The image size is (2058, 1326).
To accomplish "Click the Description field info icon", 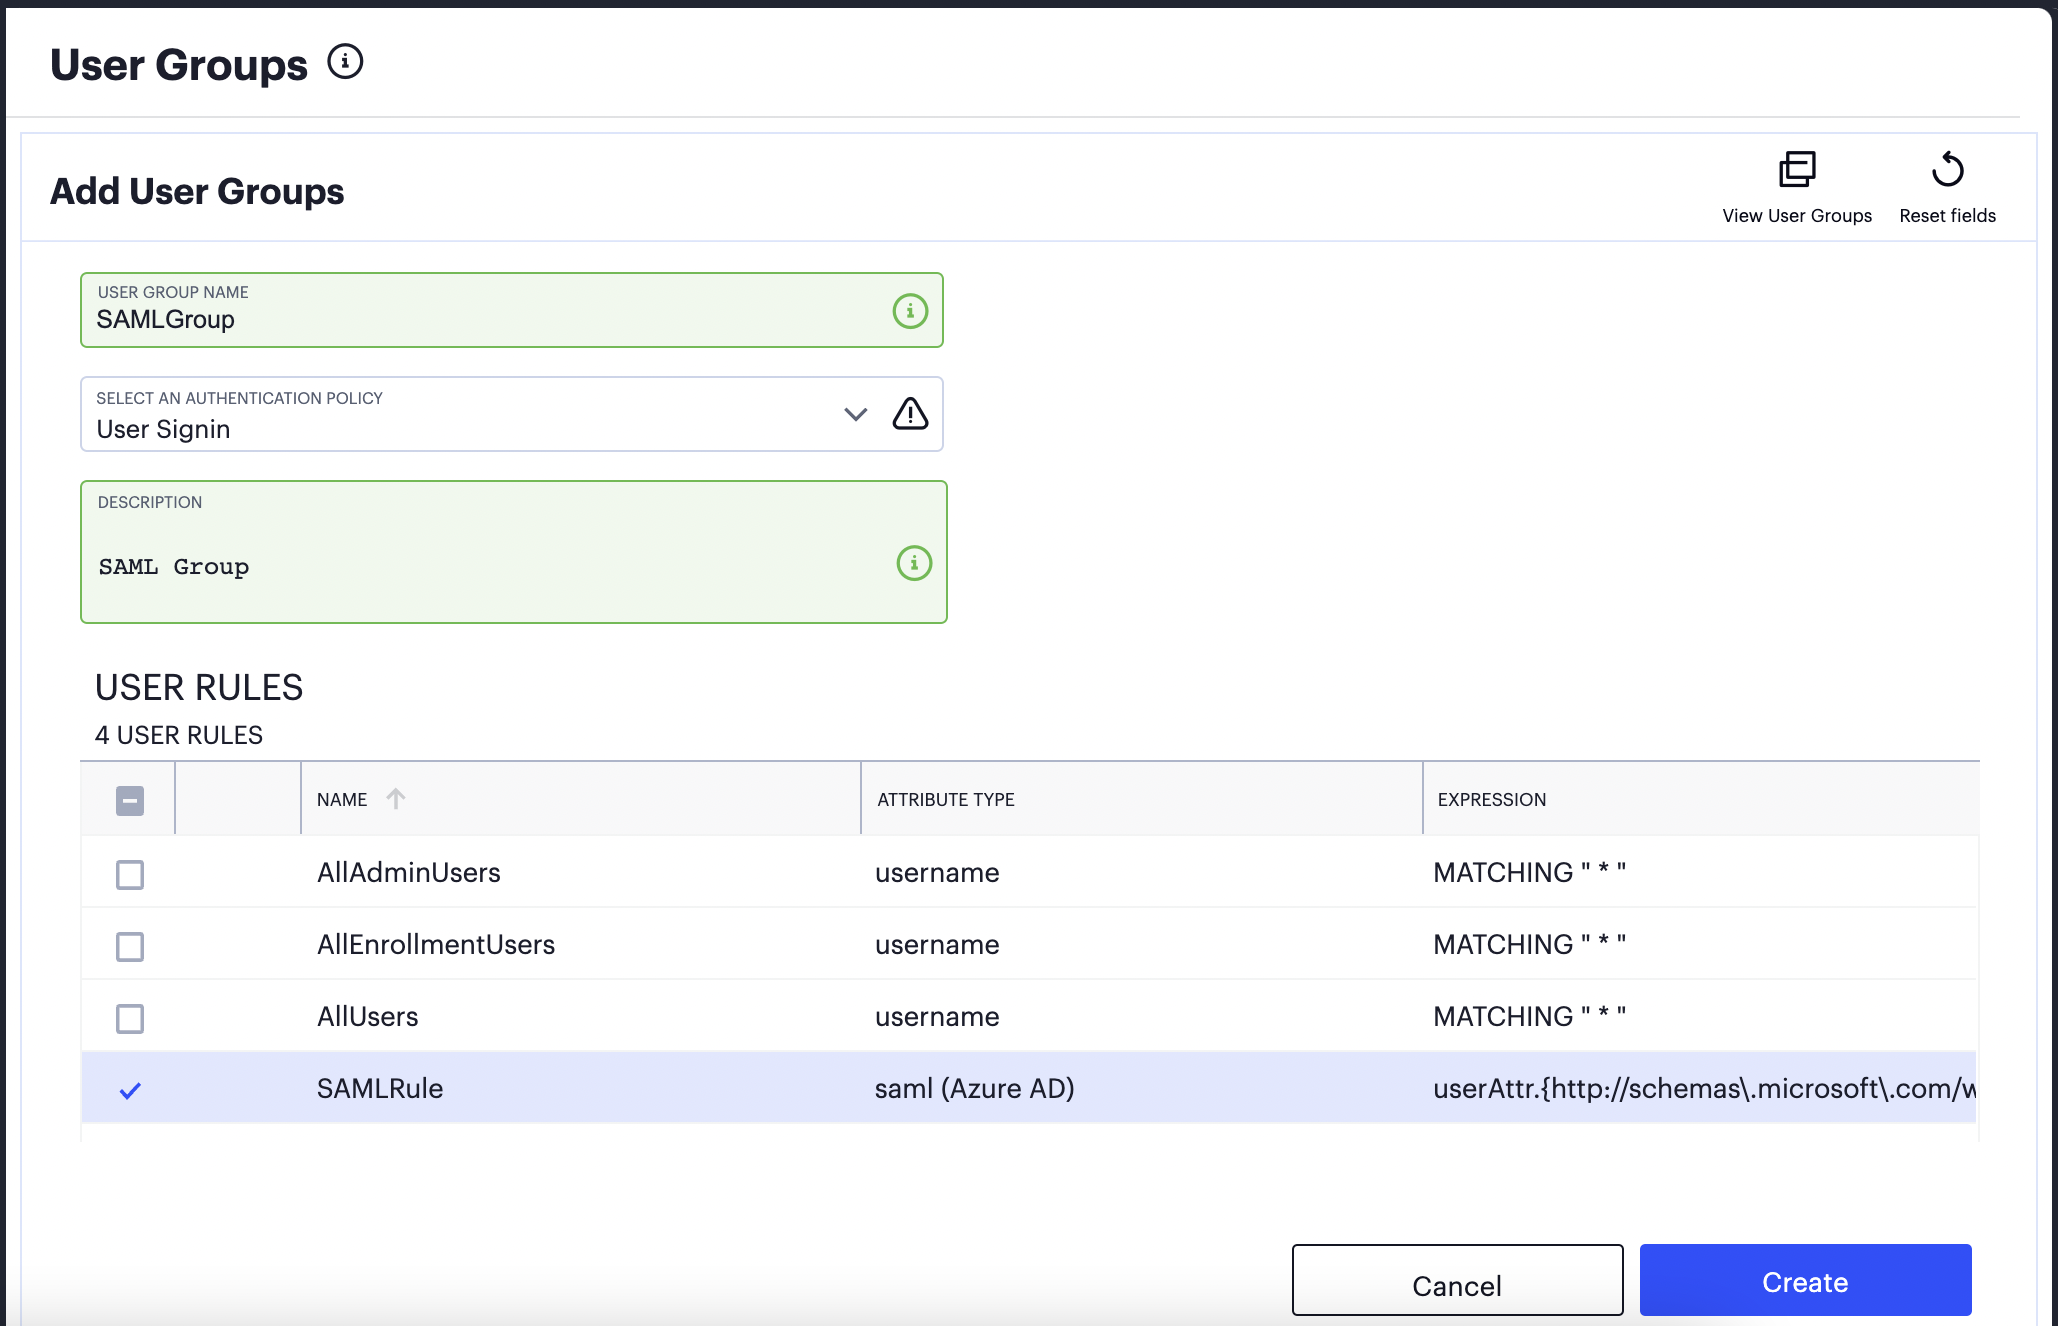I will point(912,562).
